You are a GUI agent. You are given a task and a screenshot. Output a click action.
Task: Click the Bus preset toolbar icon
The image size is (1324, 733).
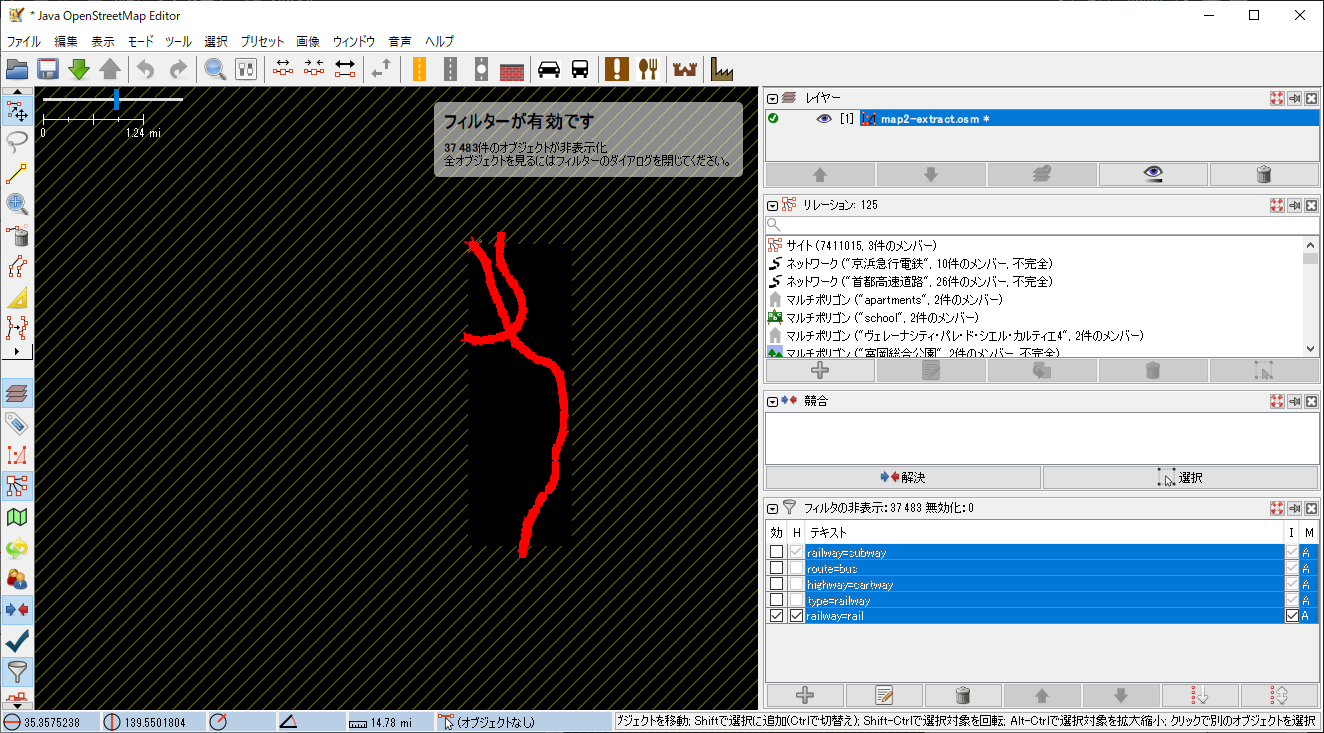pos(580,69)
